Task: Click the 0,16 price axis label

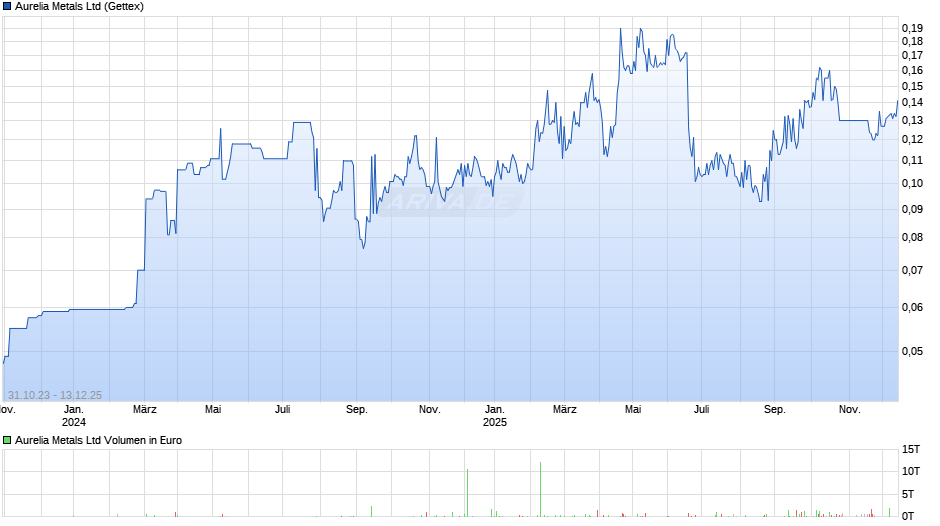Action: click(x=912, y=70)
